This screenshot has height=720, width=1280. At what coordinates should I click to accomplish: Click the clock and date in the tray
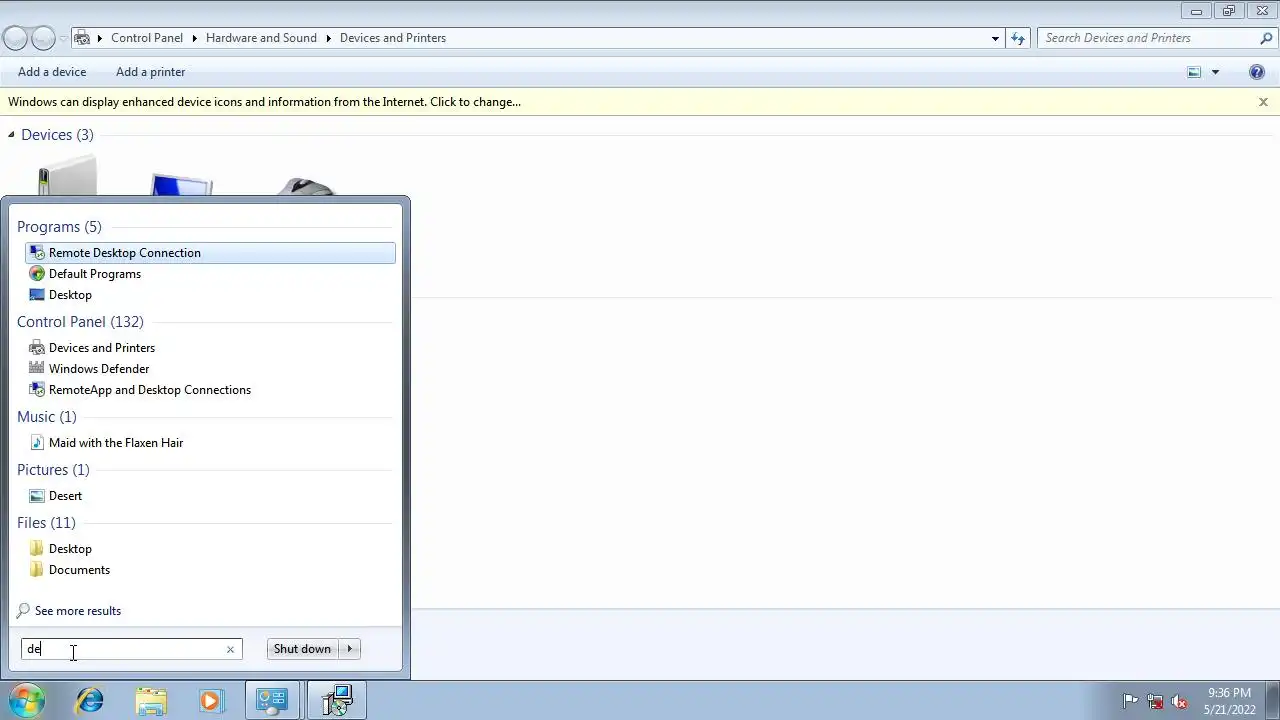1229,701
